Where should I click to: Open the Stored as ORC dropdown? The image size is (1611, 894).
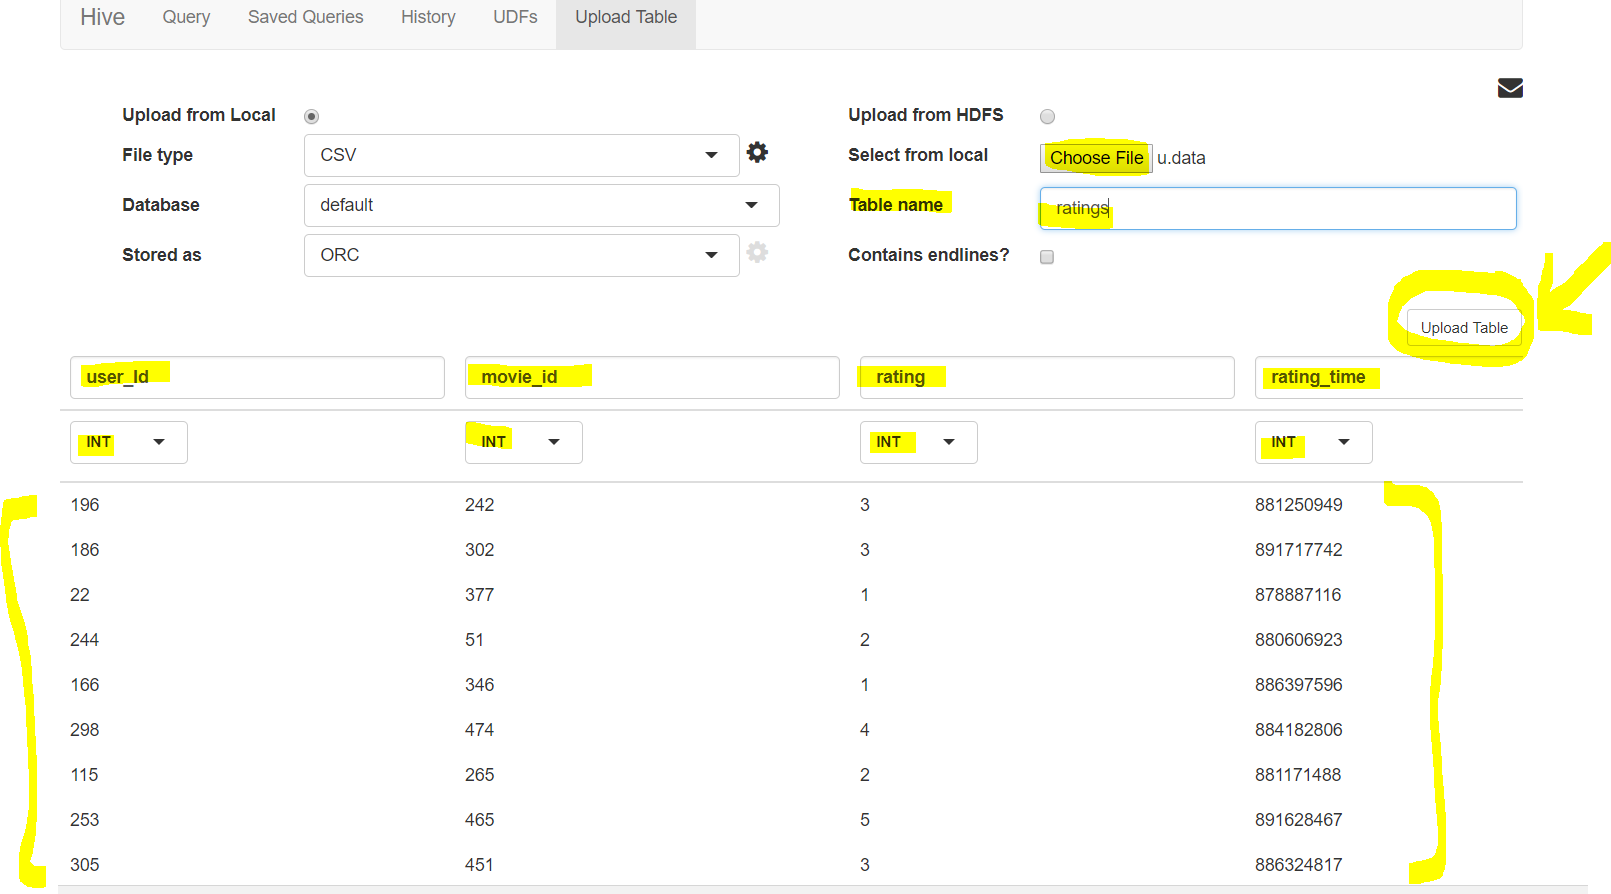(x=521, y=255)
